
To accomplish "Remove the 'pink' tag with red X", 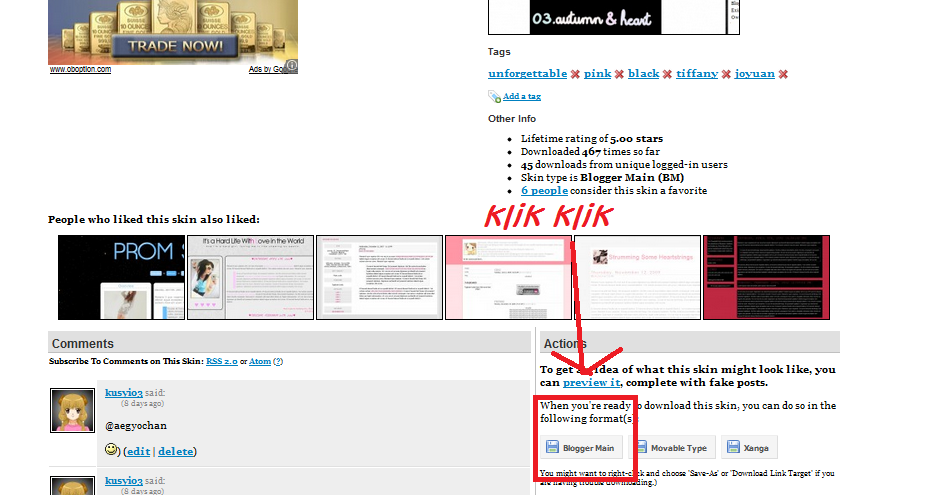I will click(619, 74).
